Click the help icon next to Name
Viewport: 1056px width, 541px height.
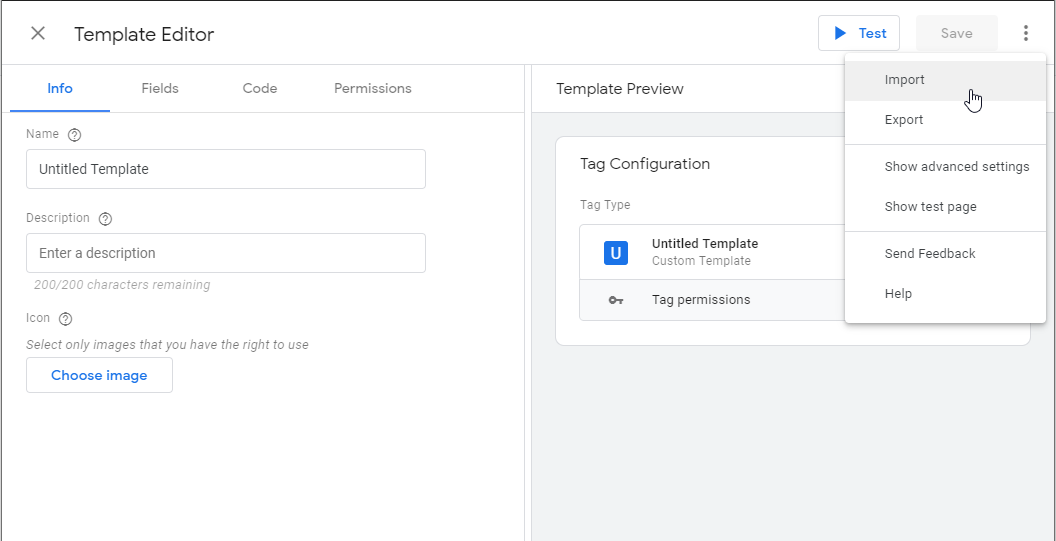click(75, 135)
